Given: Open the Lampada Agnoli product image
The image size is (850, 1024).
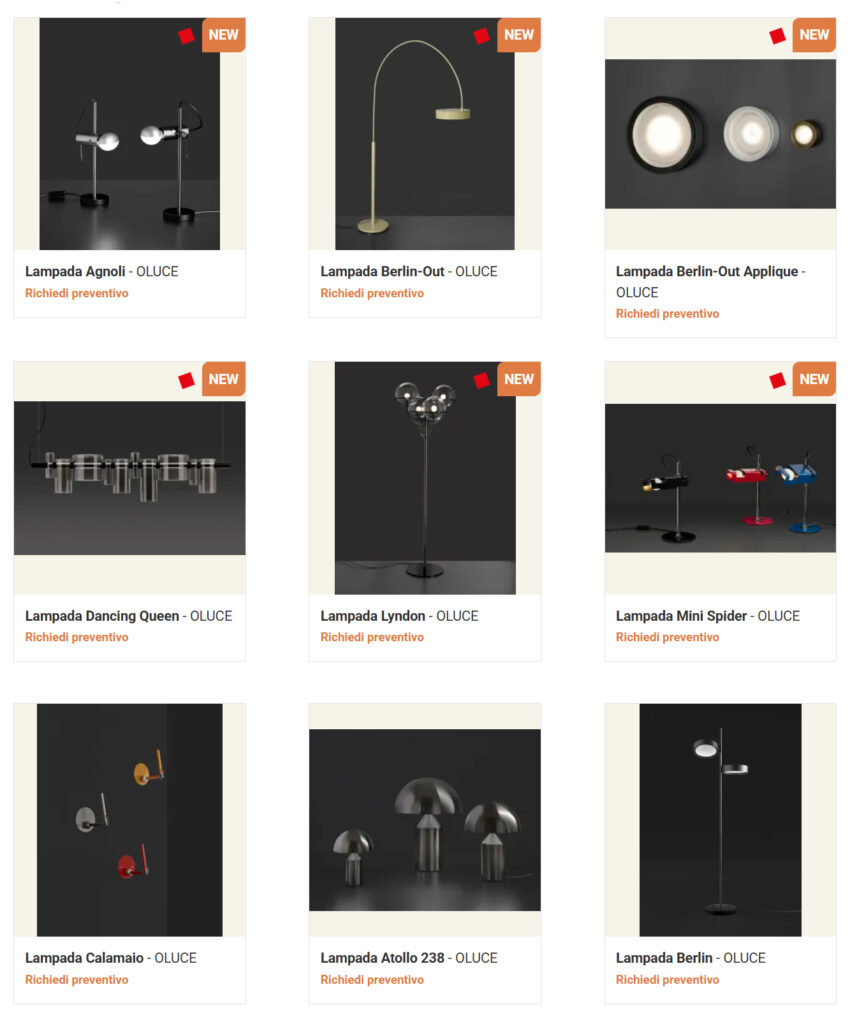Looking at the screenshot, I should [129, 134].
